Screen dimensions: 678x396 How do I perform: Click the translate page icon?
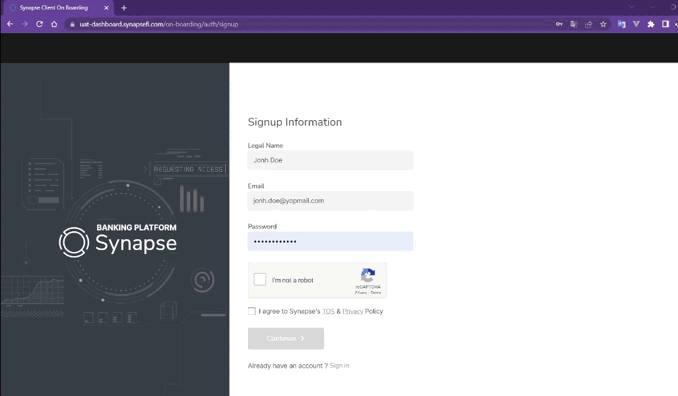tap(574, 24)
